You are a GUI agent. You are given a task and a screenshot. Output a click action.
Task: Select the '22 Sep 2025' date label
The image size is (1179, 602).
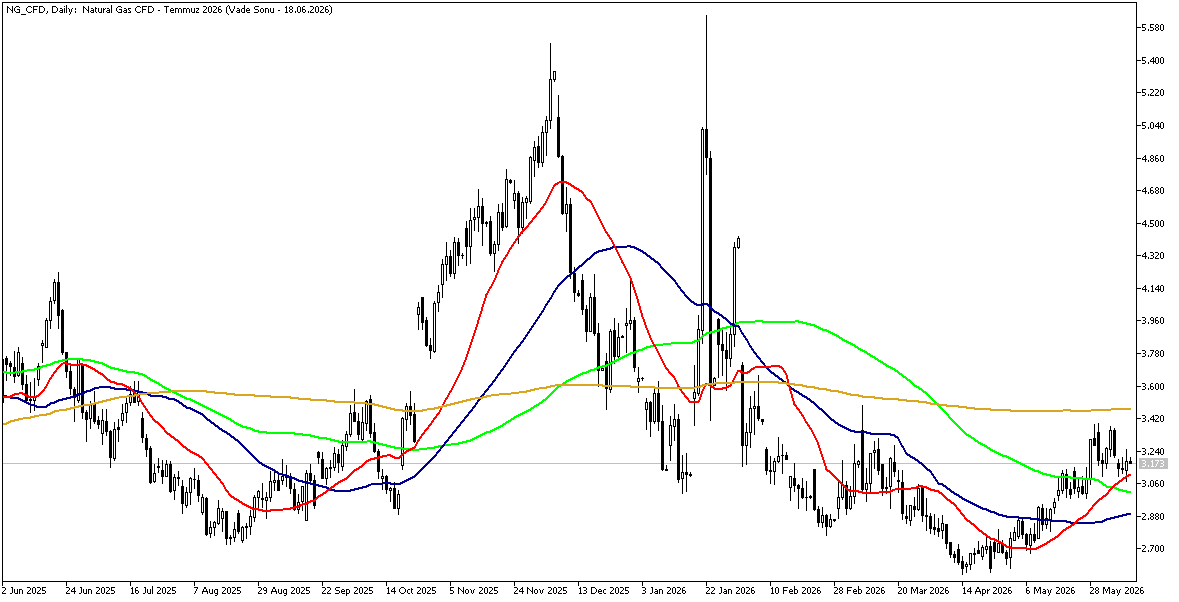347,591
